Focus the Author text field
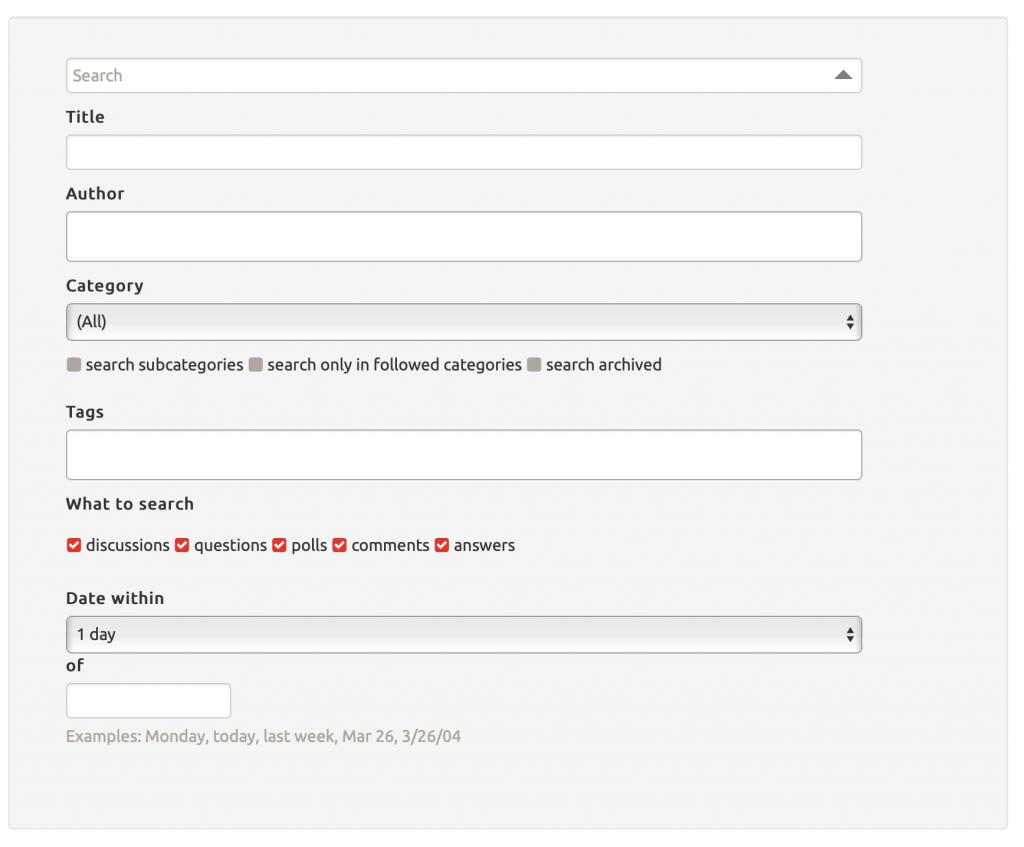 (464, 236)
